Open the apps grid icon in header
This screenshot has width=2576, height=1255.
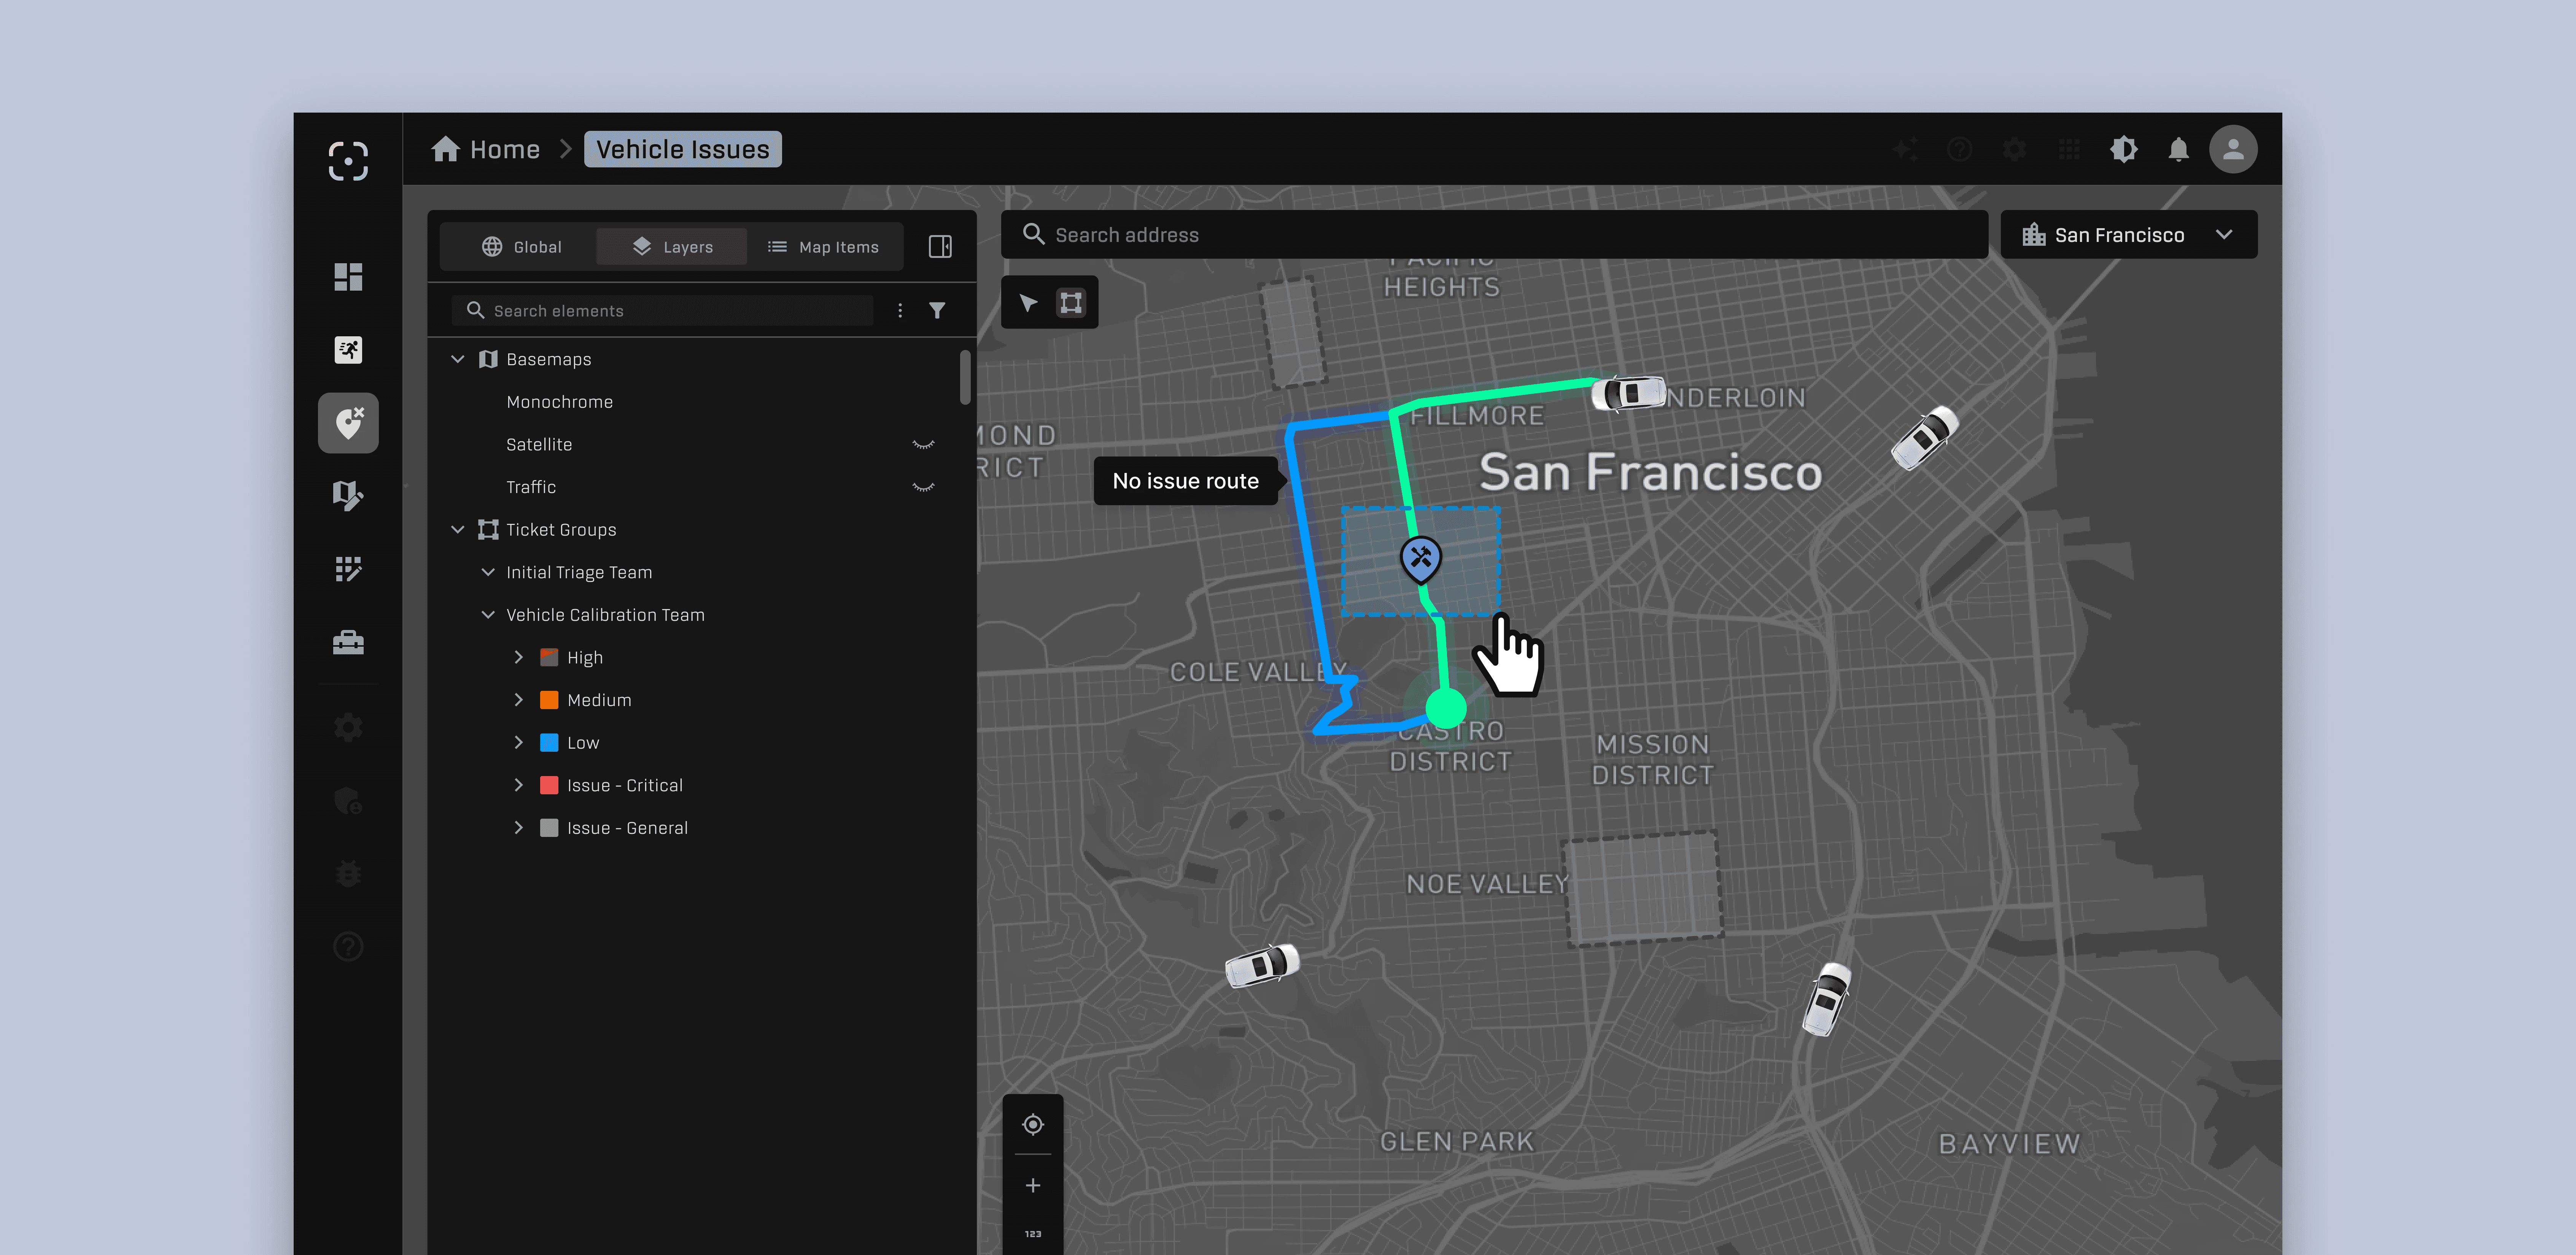click(x=2069, y=150)
